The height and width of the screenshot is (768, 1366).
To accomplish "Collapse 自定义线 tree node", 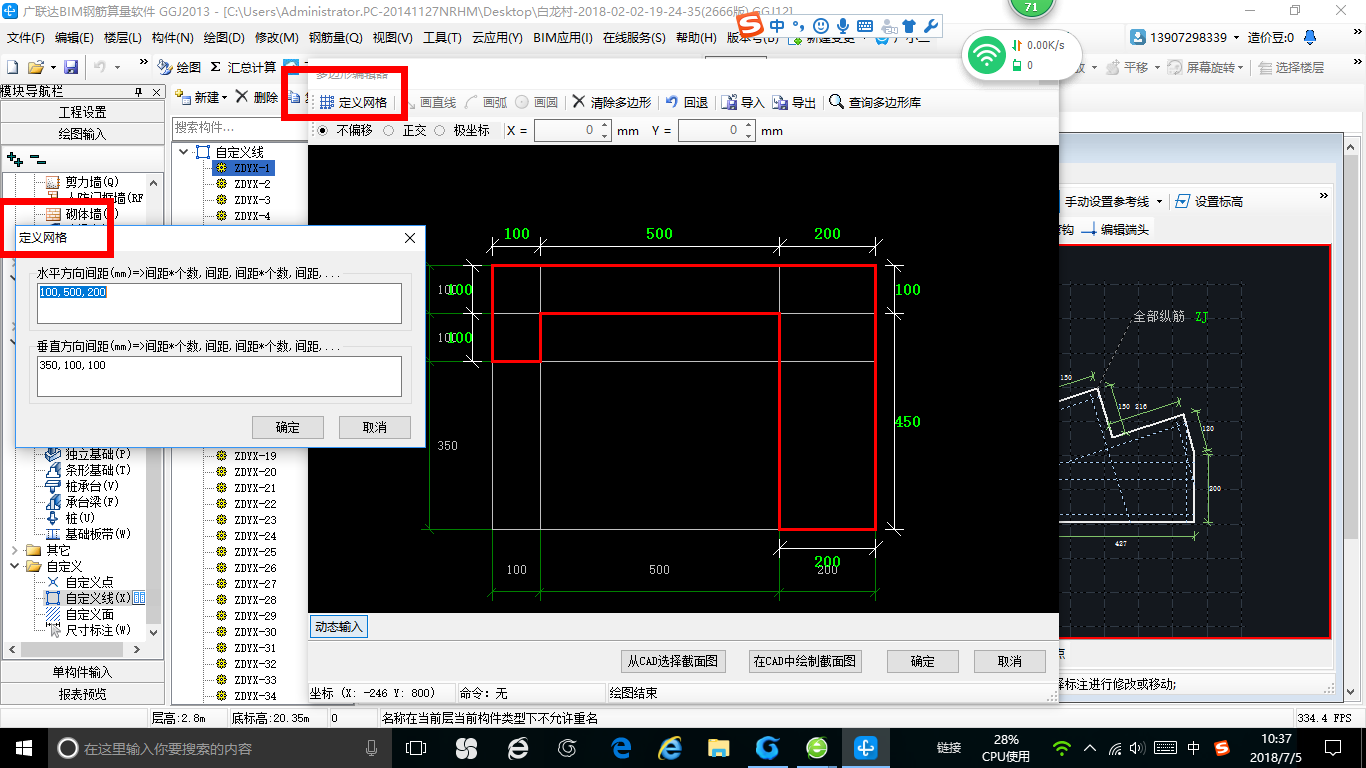I will [x=185, y=152].
